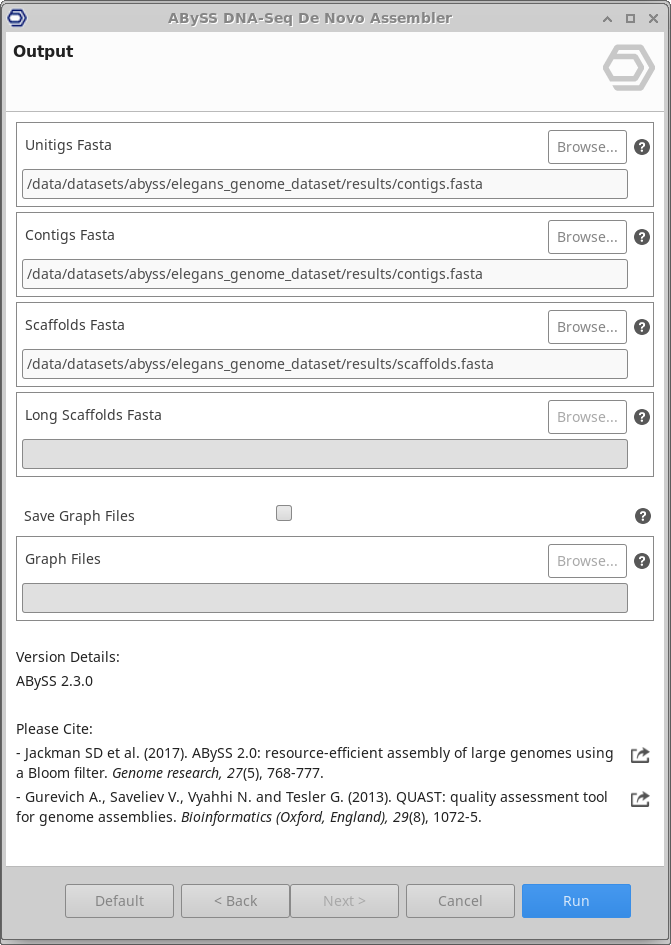
Task: Open the Jackman ABySS 2.0 citation link
Action: pos(640,755)
